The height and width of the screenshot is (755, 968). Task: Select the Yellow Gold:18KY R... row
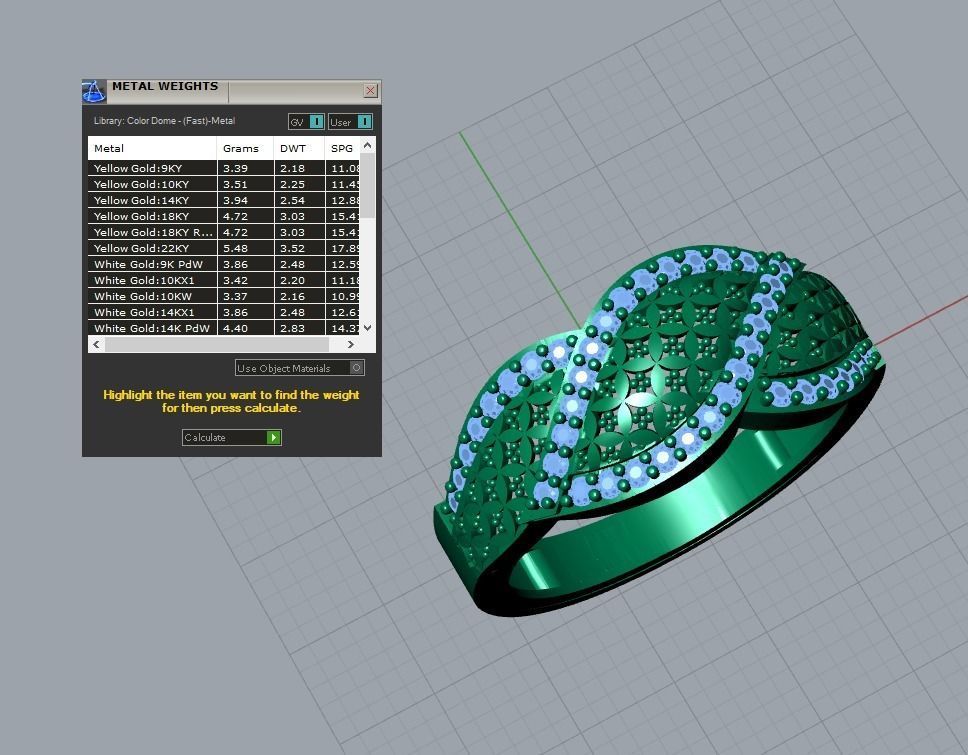tap(223, 232)
